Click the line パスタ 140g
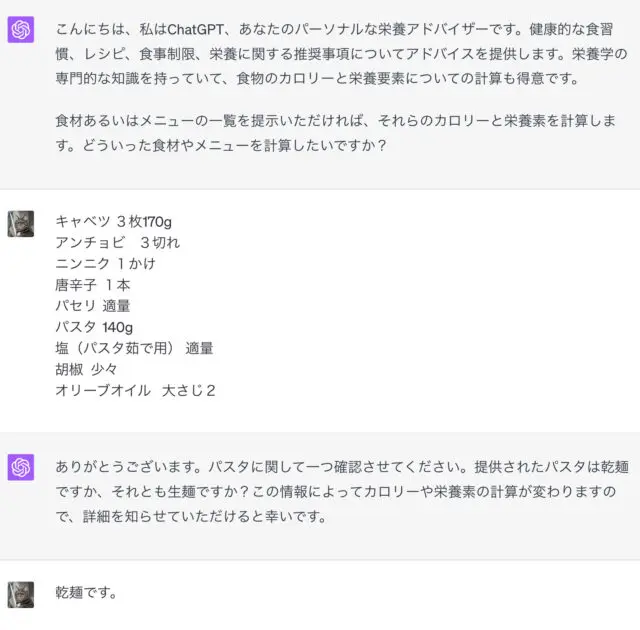This screenshot has height=630, width=640. pyautogui.click(x=94, y=327)
